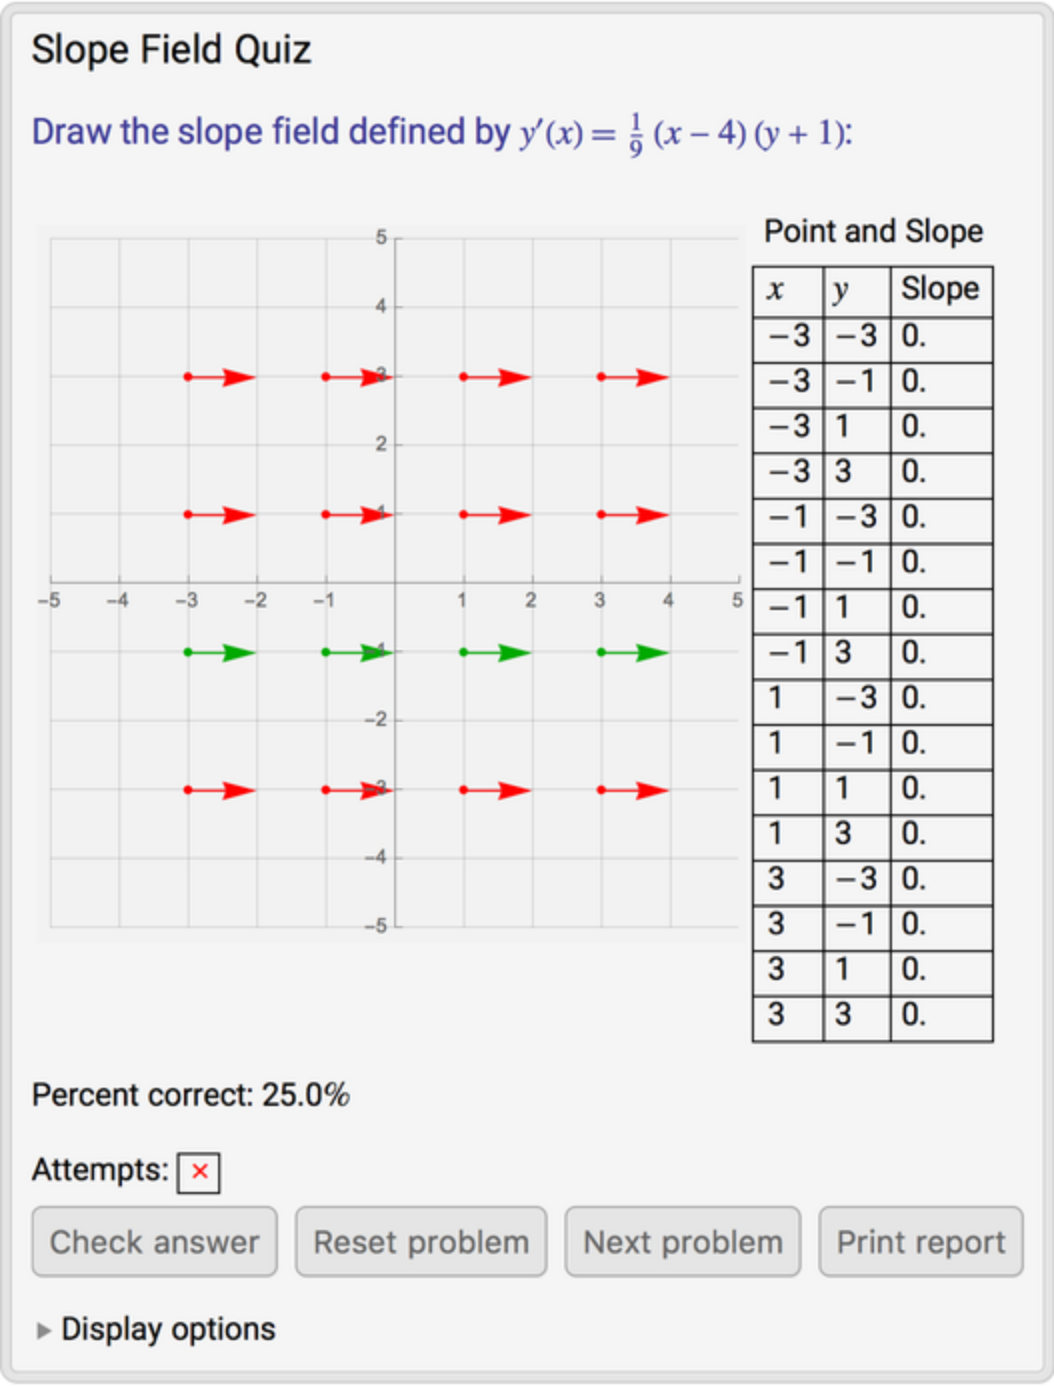Viewport: 1054px width, 1386px height.
Task: Click the green arrow at point (-3, -1)
Action: (x=220, y=653)
